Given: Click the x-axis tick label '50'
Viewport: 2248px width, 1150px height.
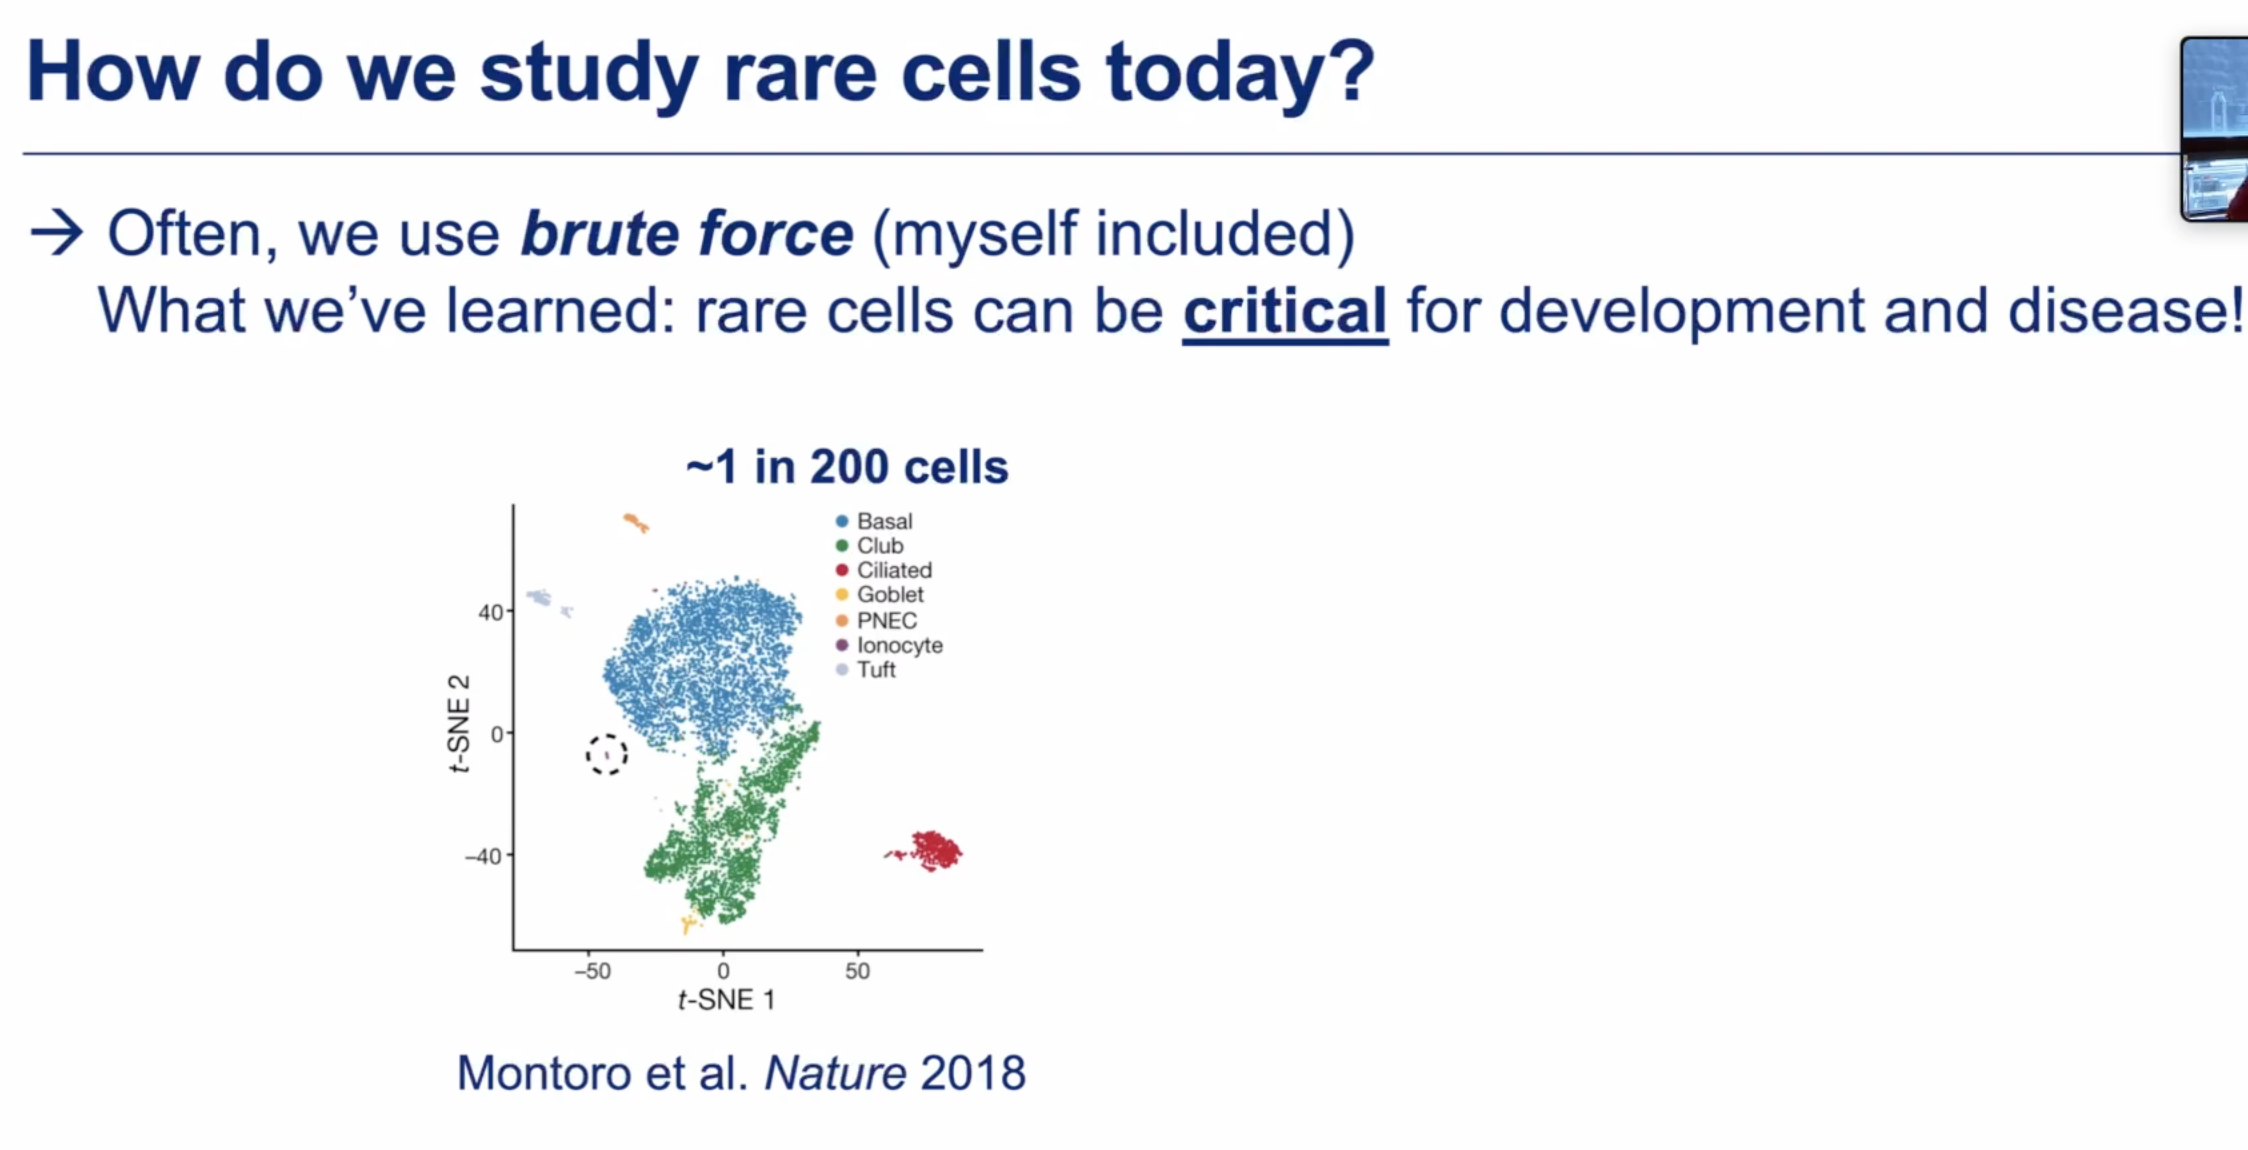Looking at the screenshot, I should (857, 971).
